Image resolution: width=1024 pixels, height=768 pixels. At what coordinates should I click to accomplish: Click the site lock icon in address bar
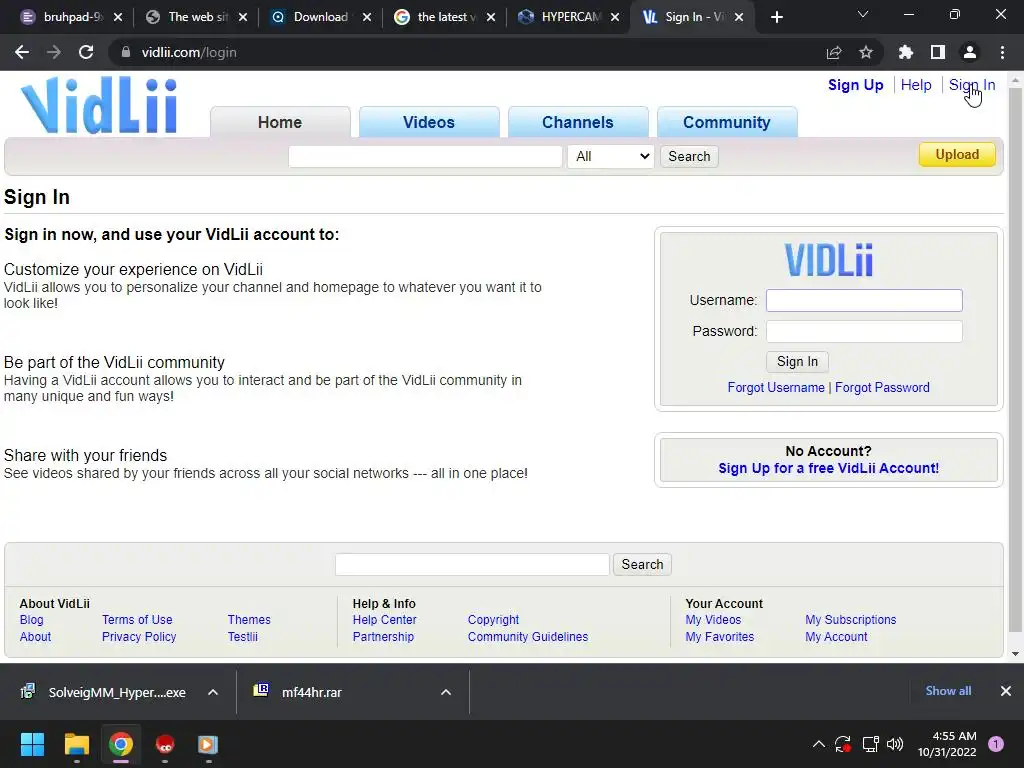pos(126,52)
